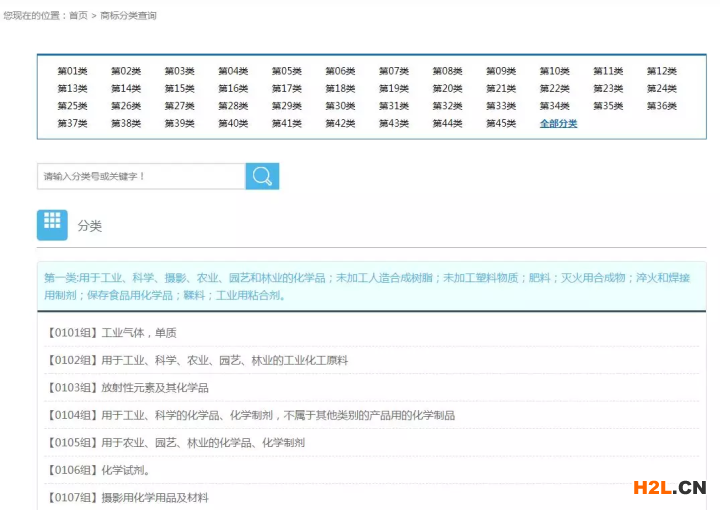Select class 第35类

(608, 106)
